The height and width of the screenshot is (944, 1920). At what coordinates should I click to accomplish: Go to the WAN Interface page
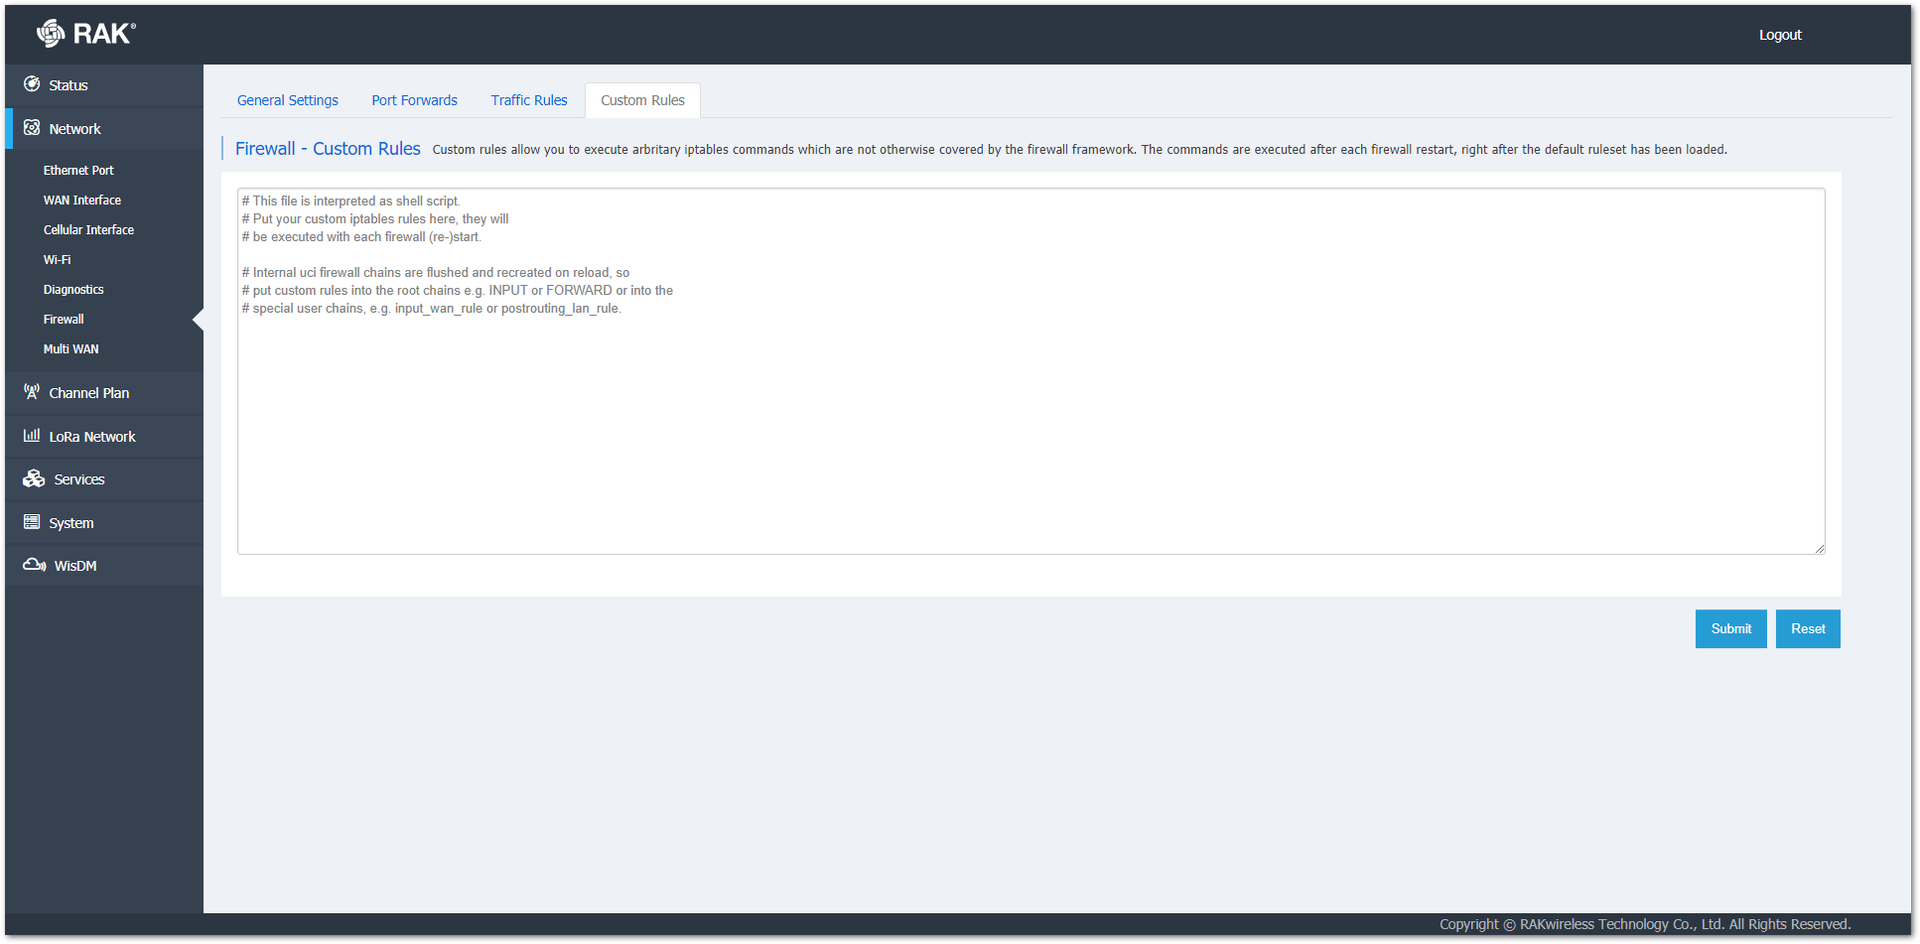(x=82, y=200)
